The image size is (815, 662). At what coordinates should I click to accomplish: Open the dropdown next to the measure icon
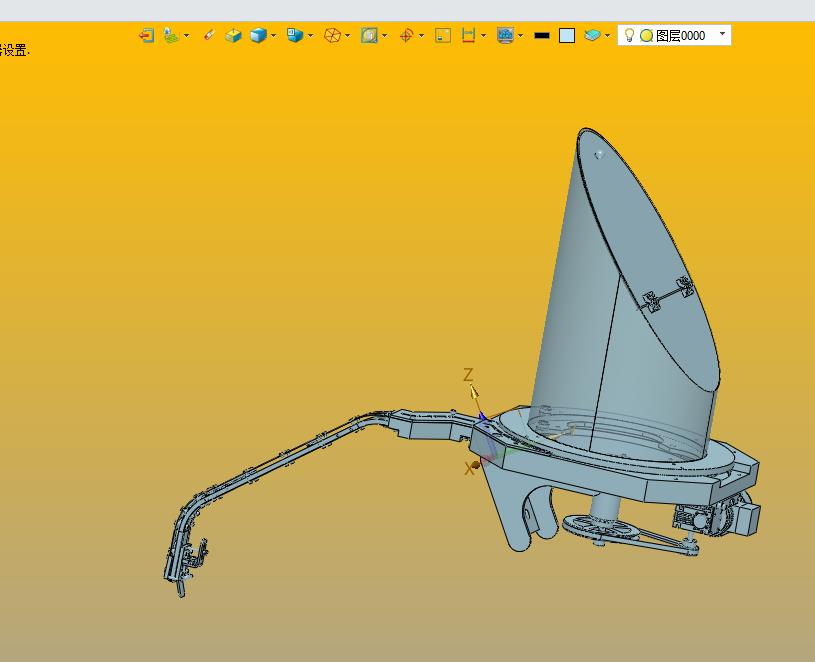(x=484, y=36)
